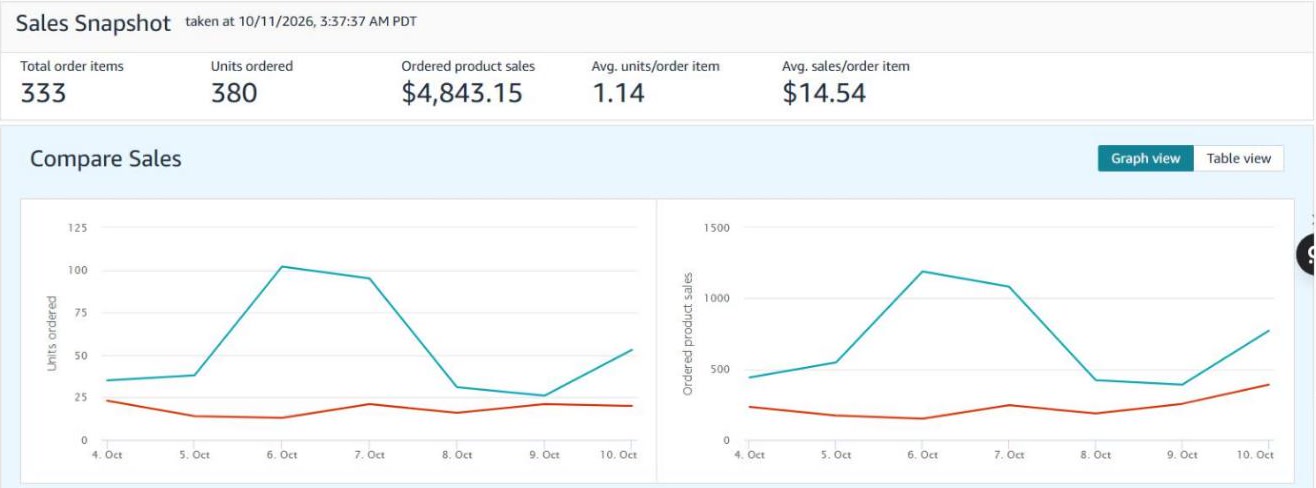Click the Ordered product sales metric label
The image size is (1316, 488).
(468, 66)
